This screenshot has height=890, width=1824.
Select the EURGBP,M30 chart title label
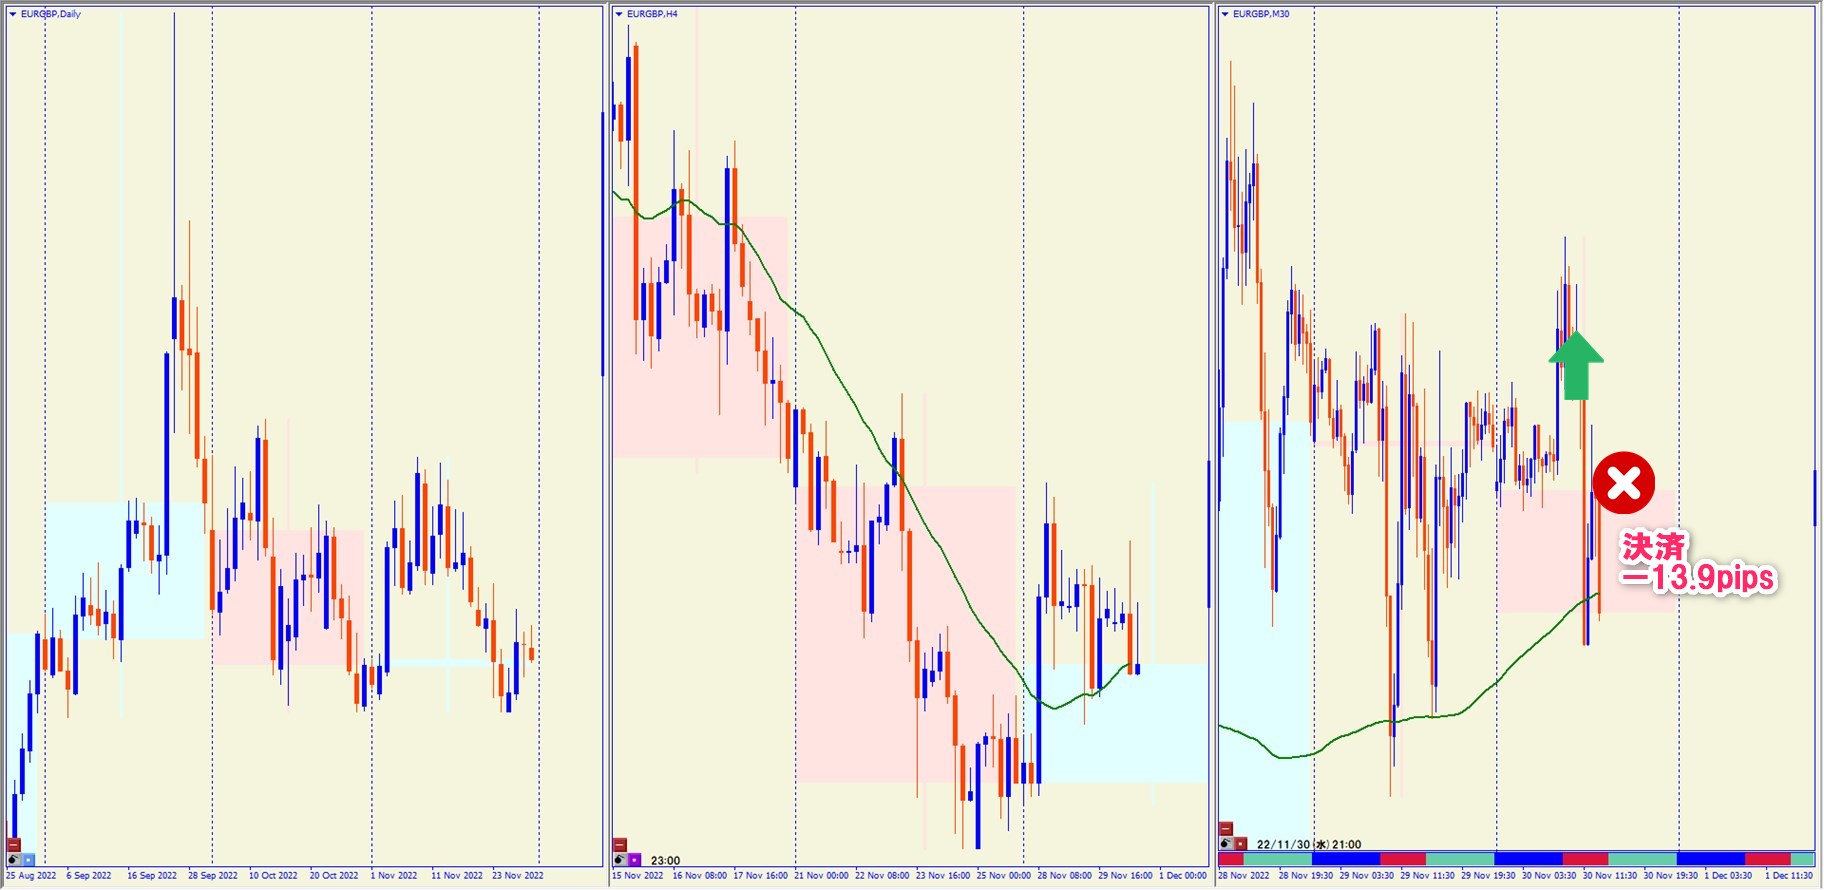click(x=1260, y=14)
